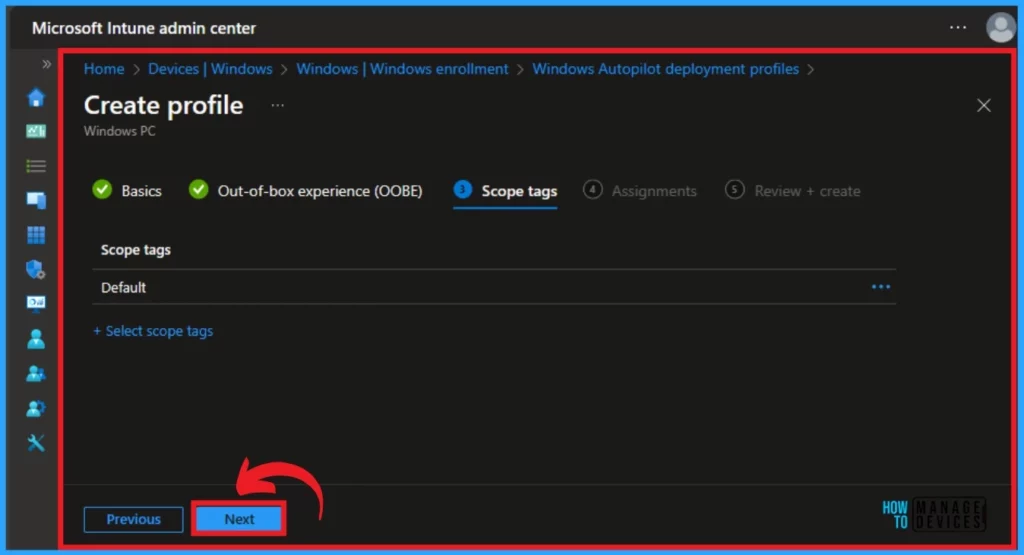Viewport: 1024px width, 555px height.
Task: Open the Troubleshooting wrench icon
Action: (36, 443)
